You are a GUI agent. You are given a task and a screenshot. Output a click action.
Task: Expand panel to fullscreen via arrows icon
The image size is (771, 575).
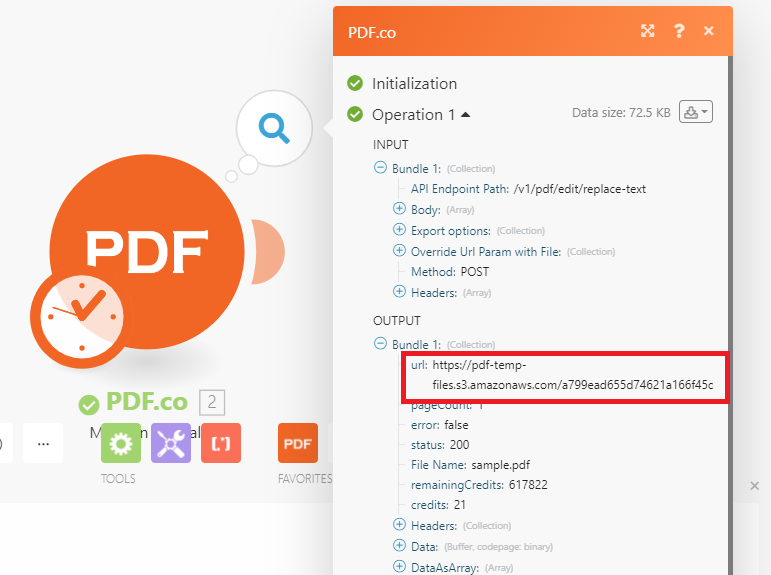648,31
